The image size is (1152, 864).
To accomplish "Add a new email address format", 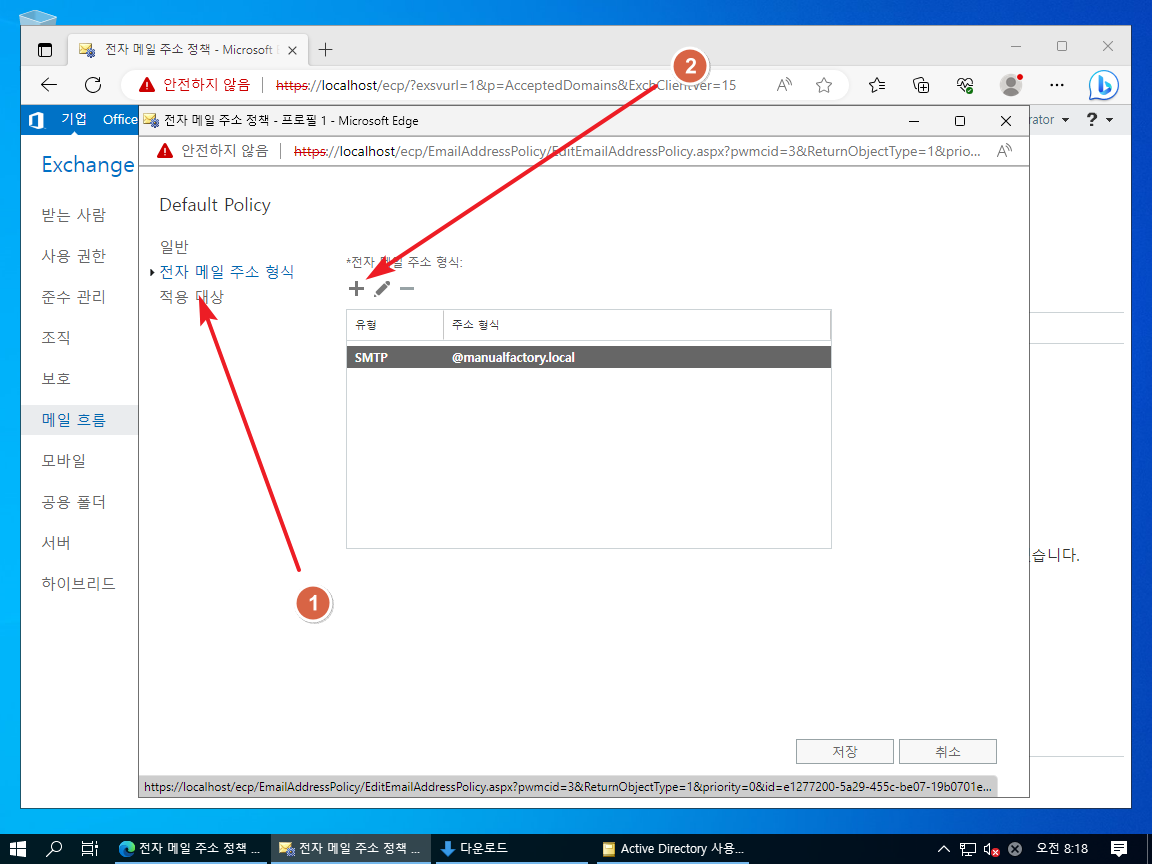I will point(356,289).
